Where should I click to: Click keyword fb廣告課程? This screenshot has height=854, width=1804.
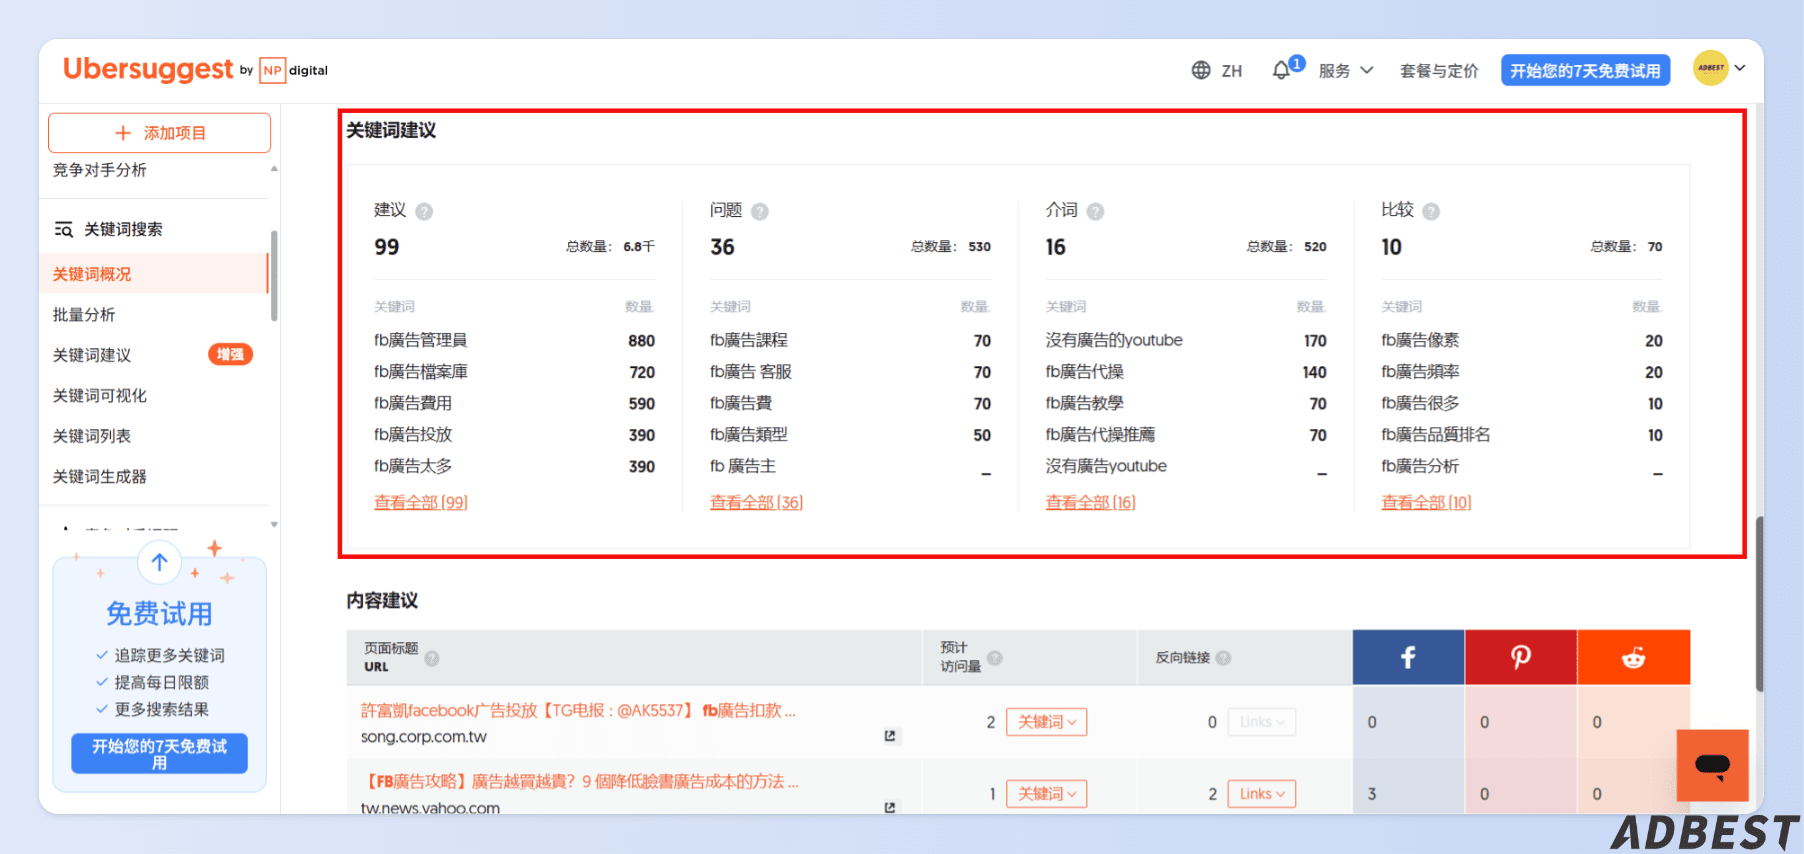point(749,340)
